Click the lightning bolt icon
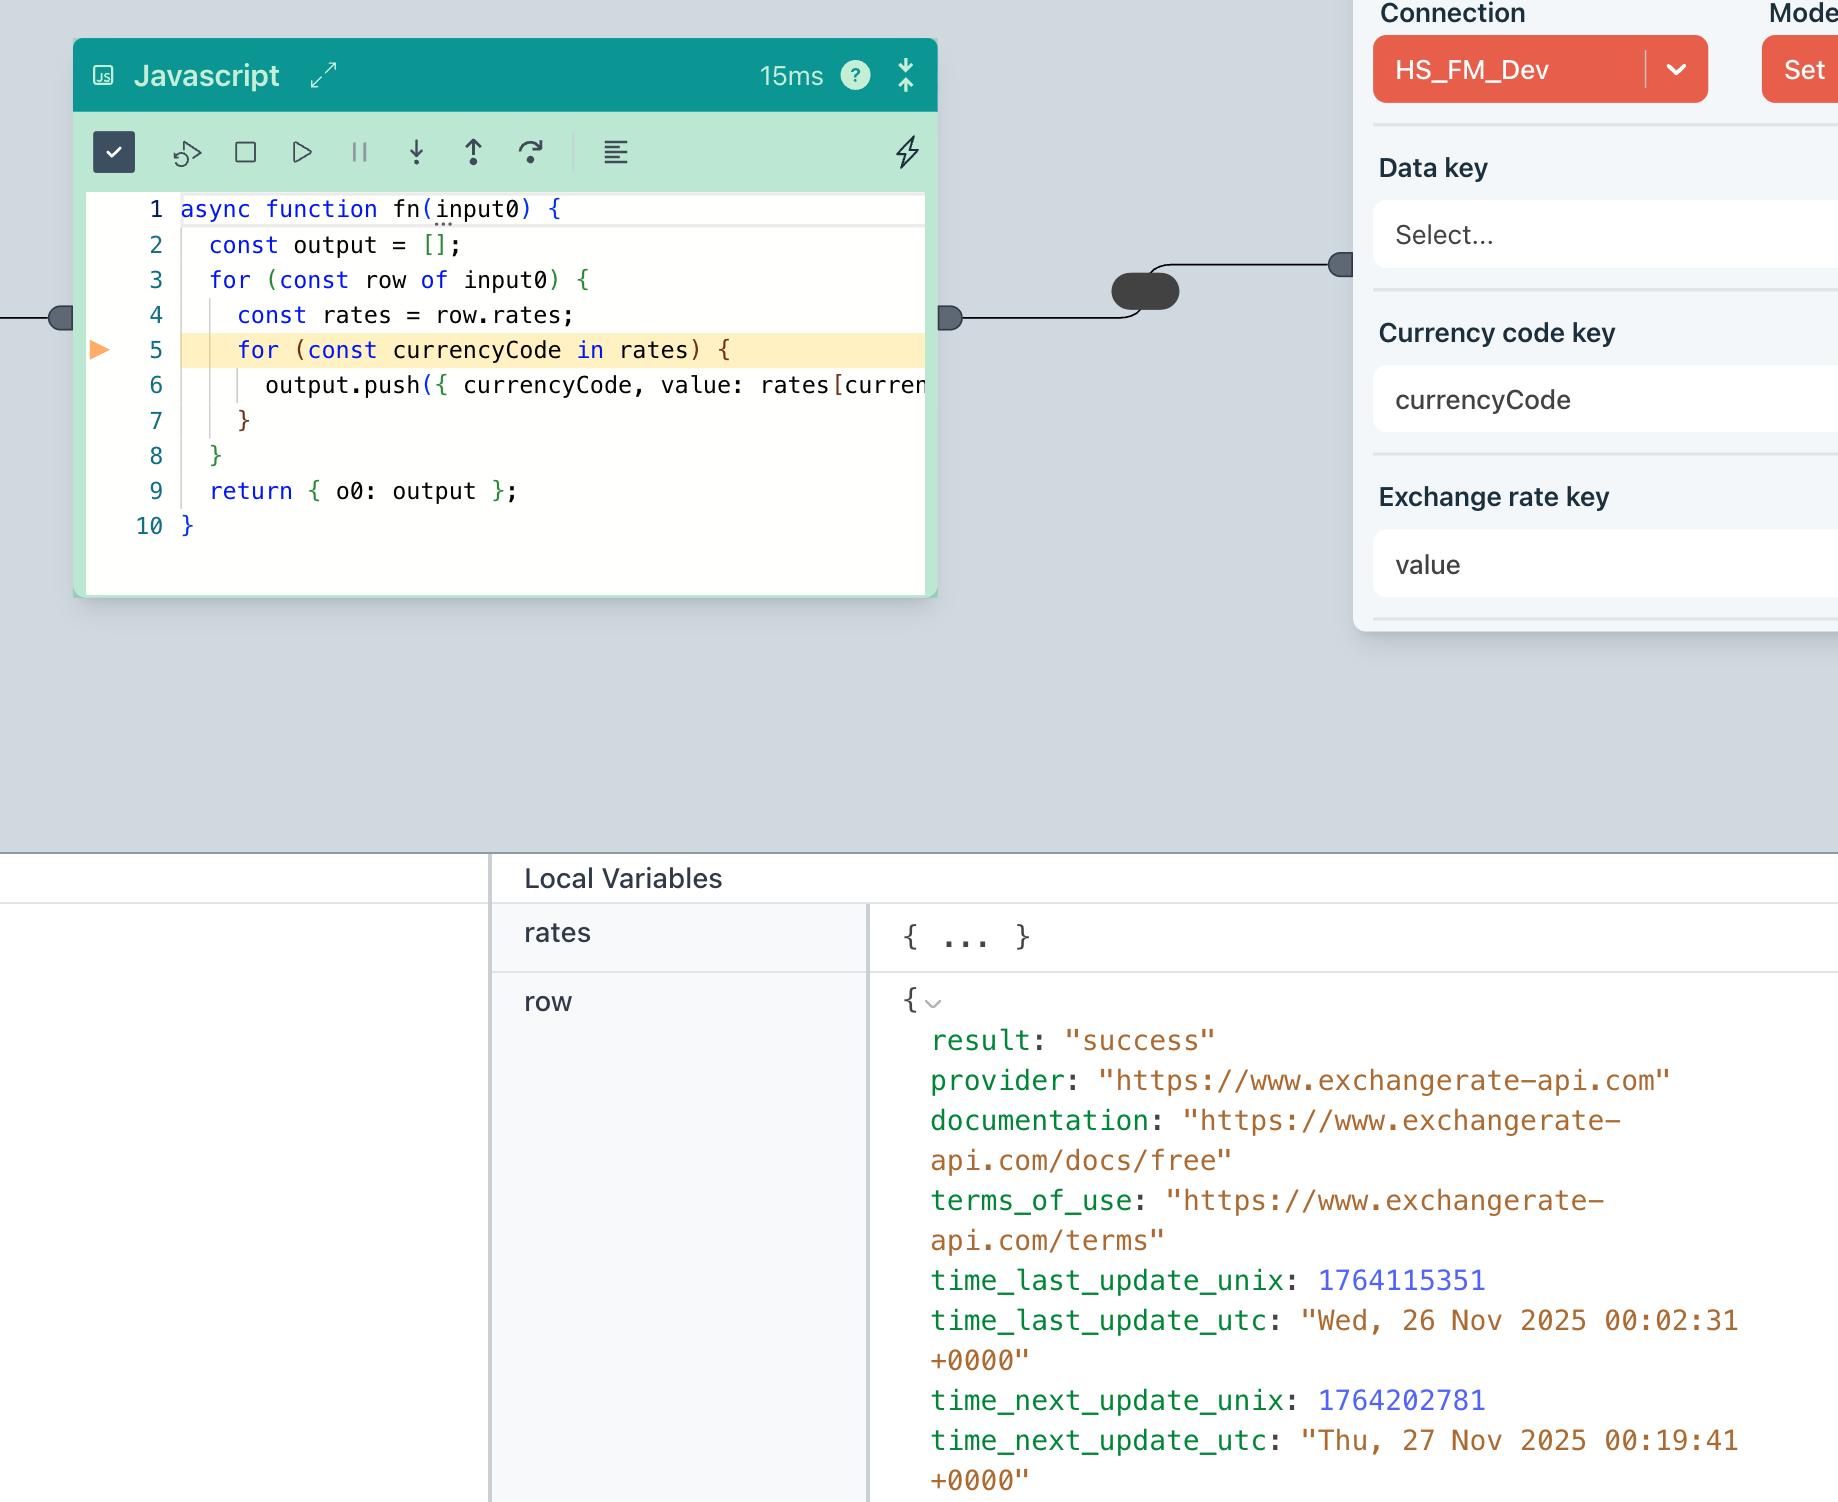The height and width of the screenshot is (1502, 1838). pos(906,152)
